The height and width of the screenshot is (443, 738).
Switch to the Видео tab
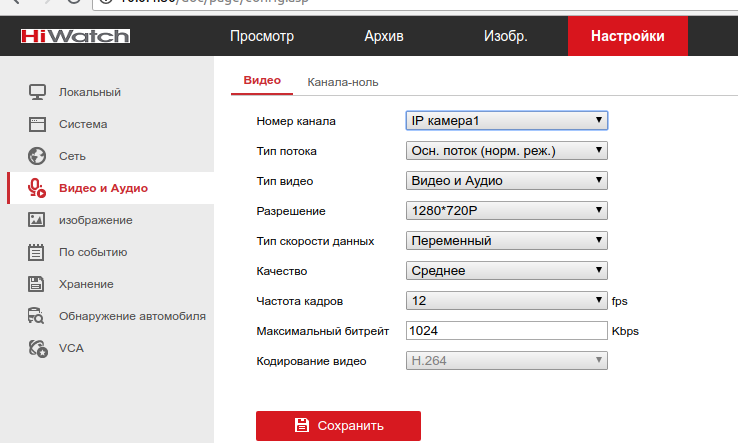click(262, 81)
